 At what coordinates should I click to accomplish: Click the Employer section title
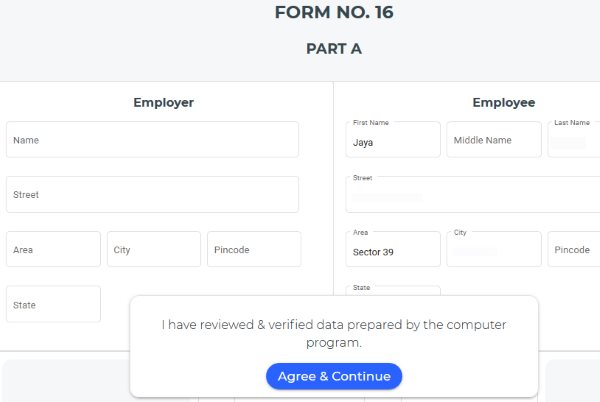[x=163, y=102]
